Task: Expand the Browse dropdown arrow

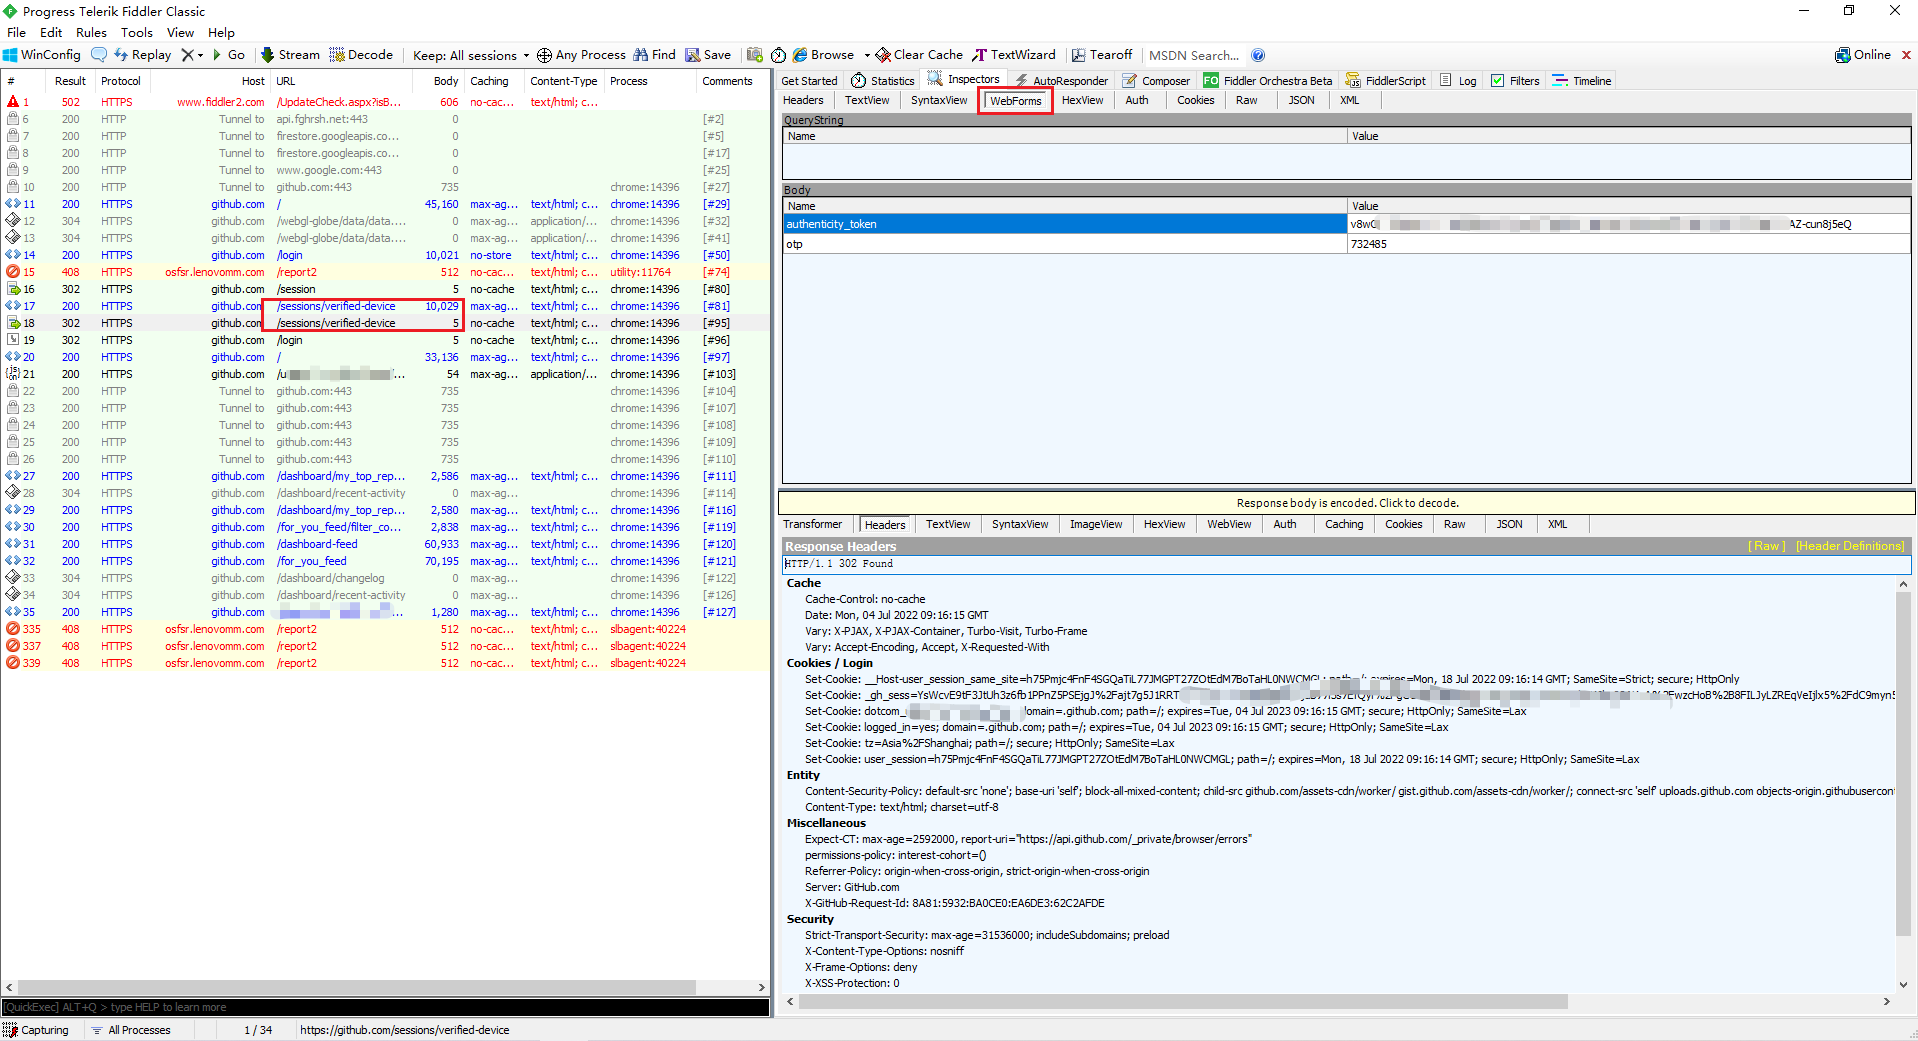Action: (867, 55)
